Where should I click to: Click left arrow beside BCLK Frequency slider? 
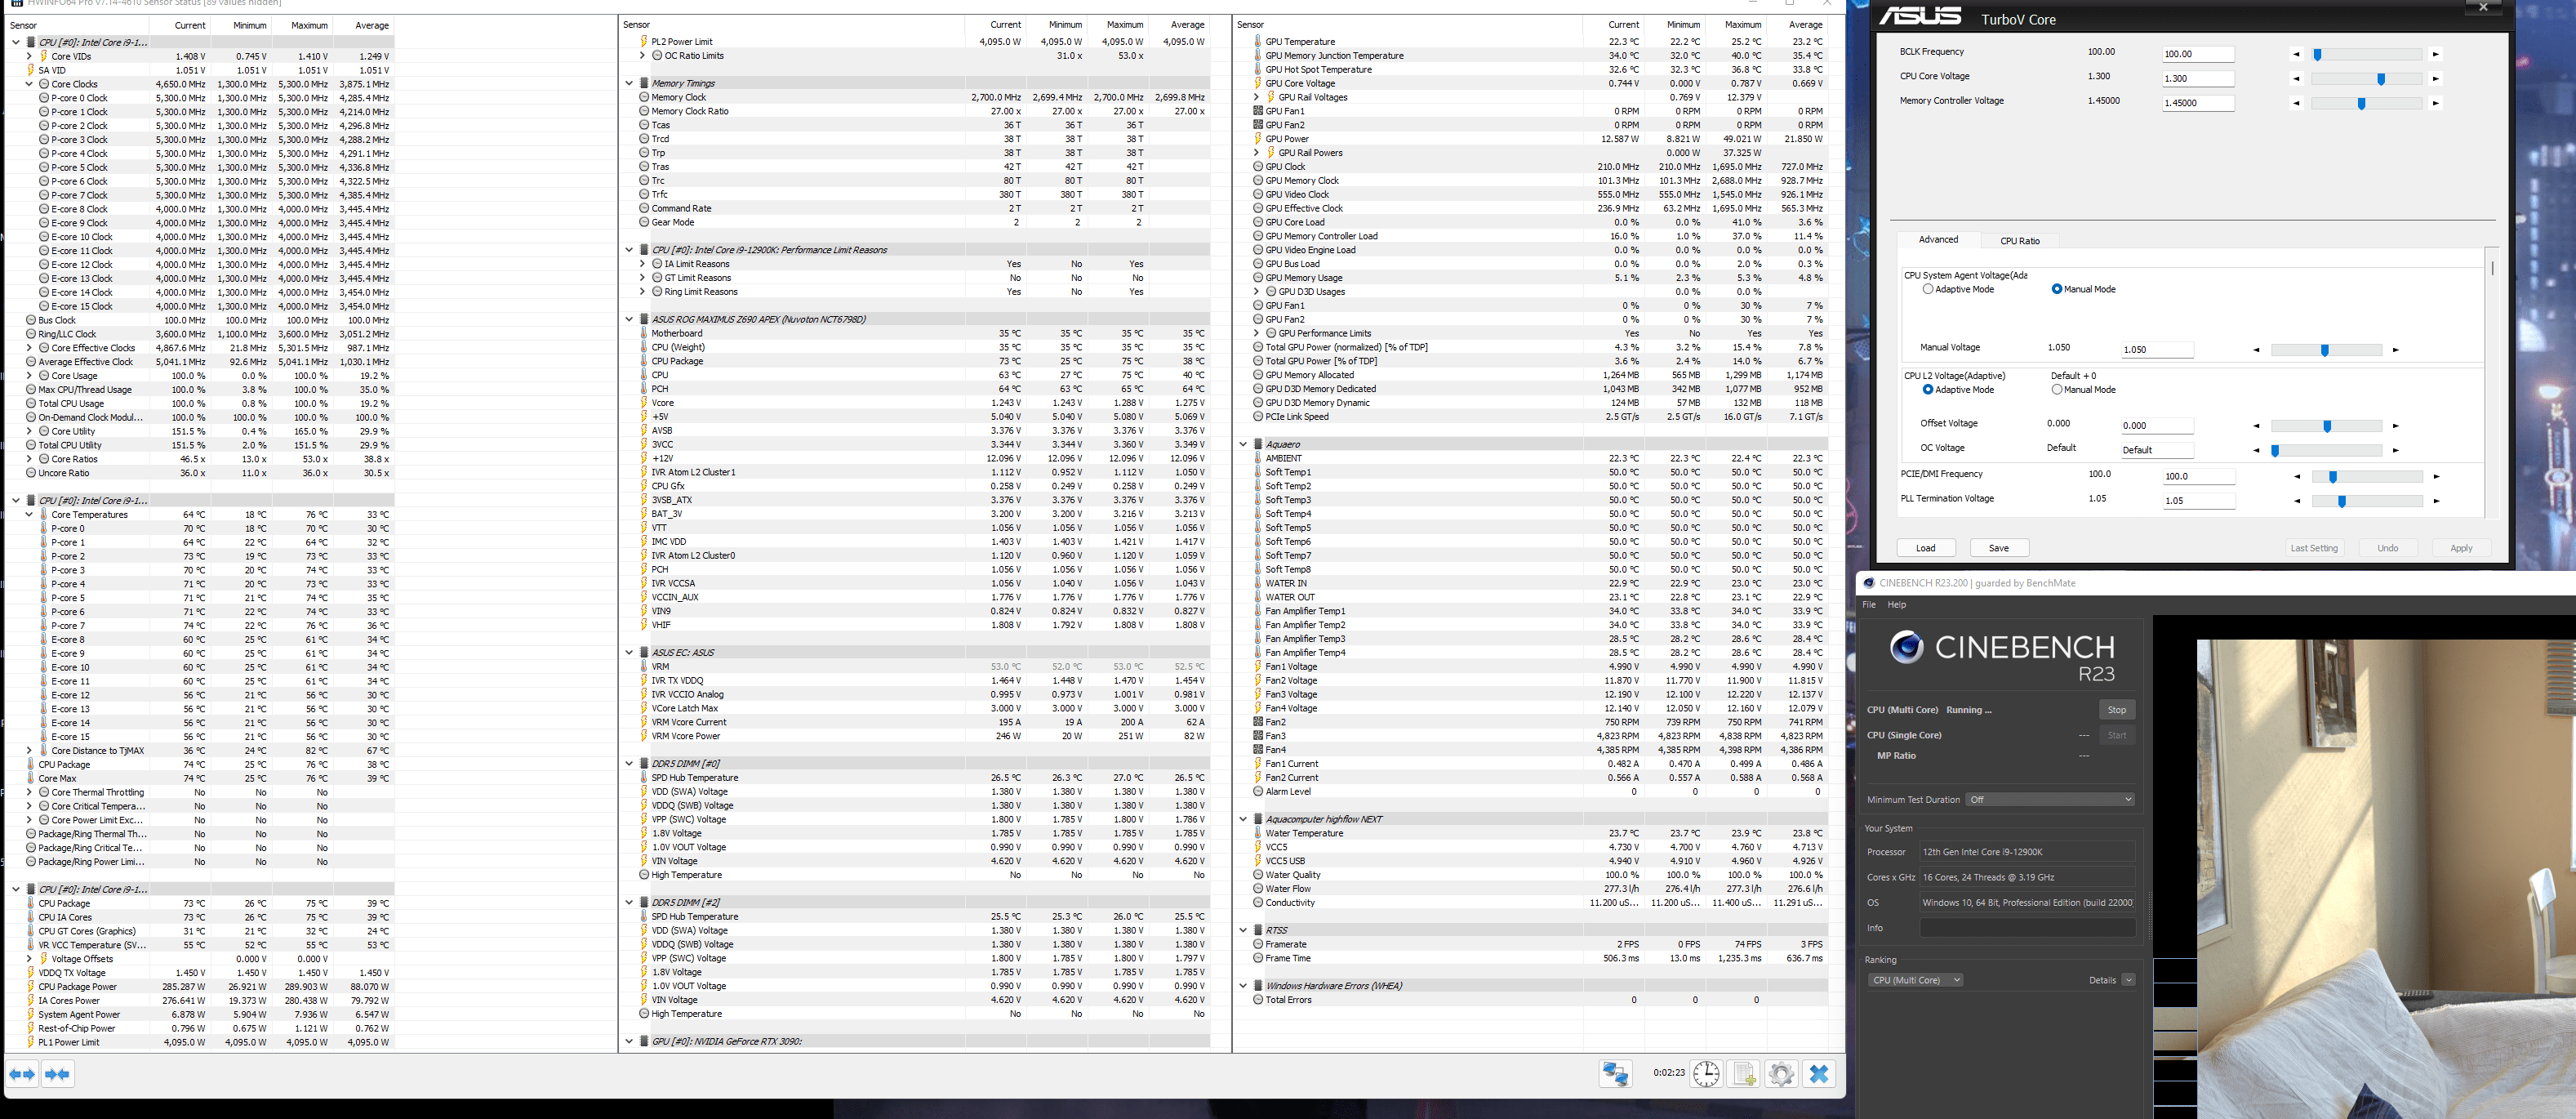point(2296,54)
